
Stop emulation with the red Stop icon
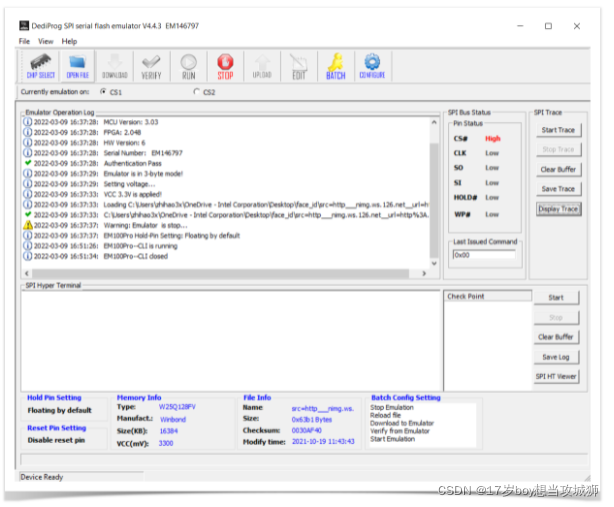click(x=225, y=66)
